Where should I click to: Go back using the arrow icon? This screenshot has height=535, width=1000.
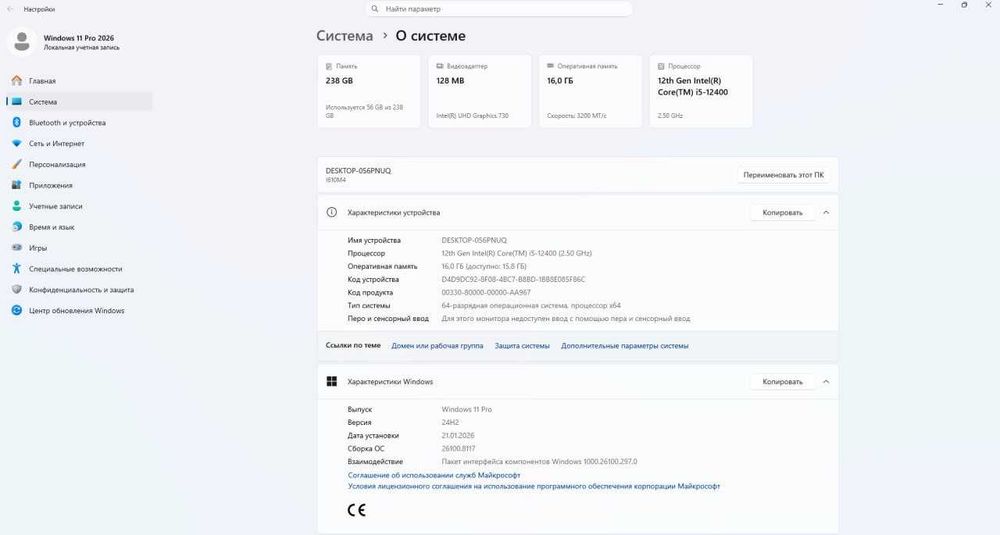point(11,8)
